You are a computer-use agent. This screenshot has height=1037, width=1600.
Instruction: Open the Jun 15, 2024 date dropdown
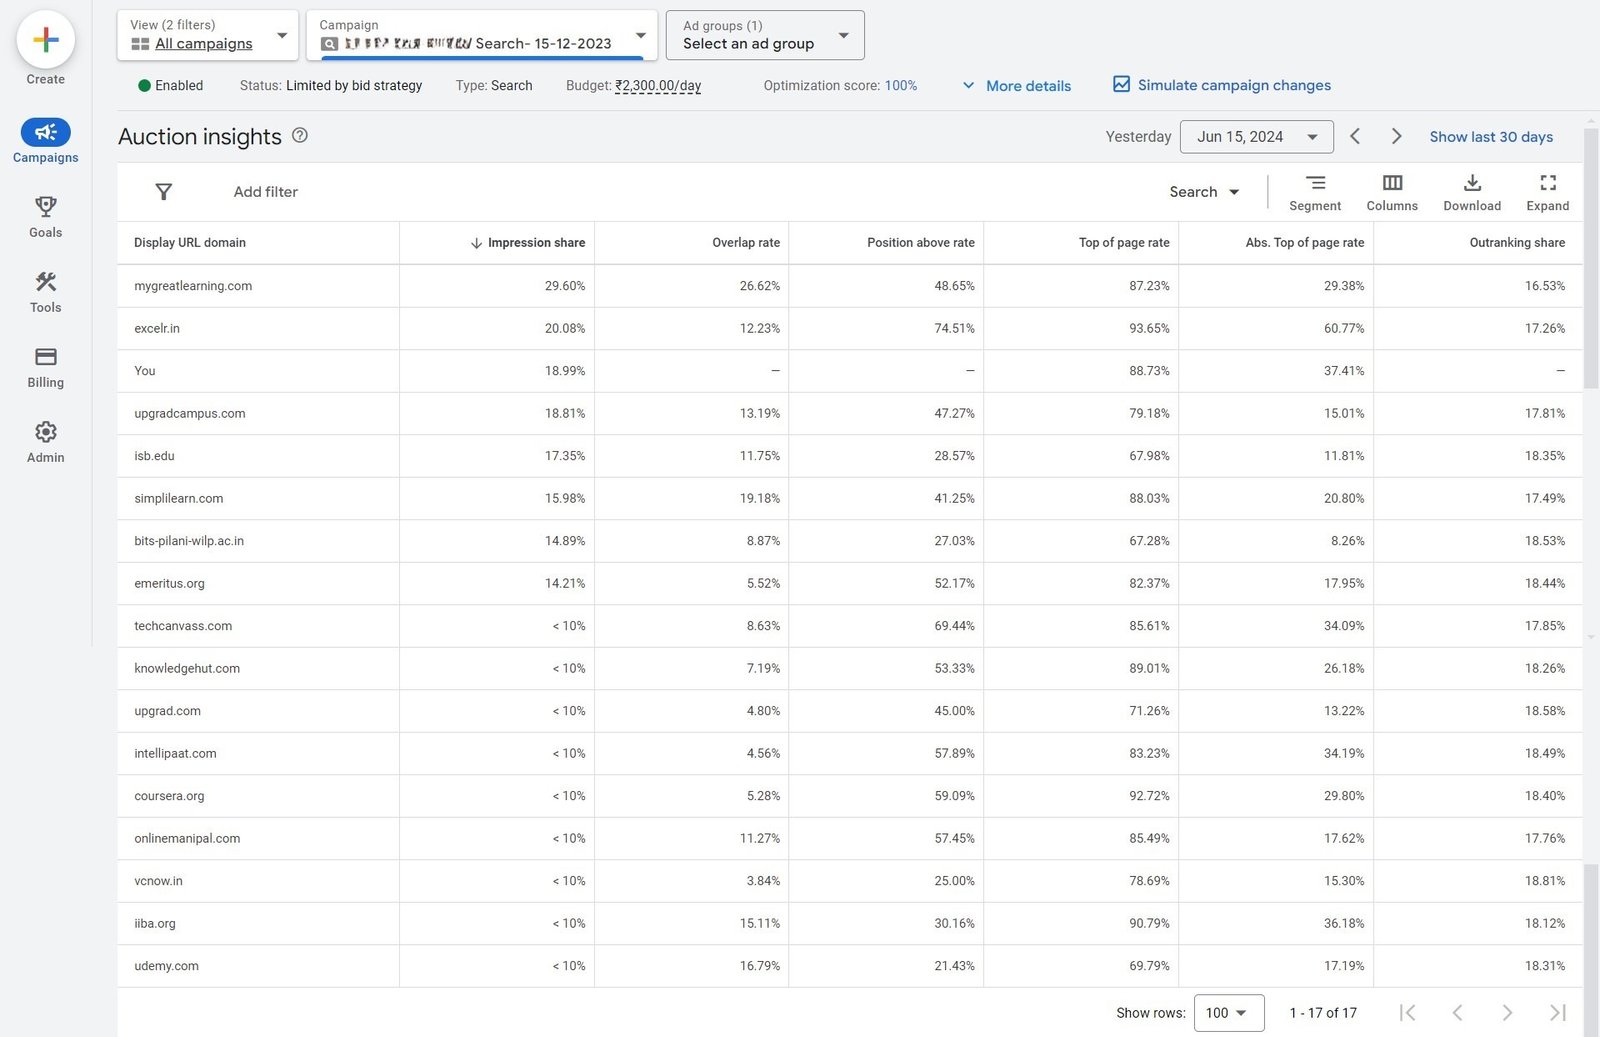[1256, 137]
